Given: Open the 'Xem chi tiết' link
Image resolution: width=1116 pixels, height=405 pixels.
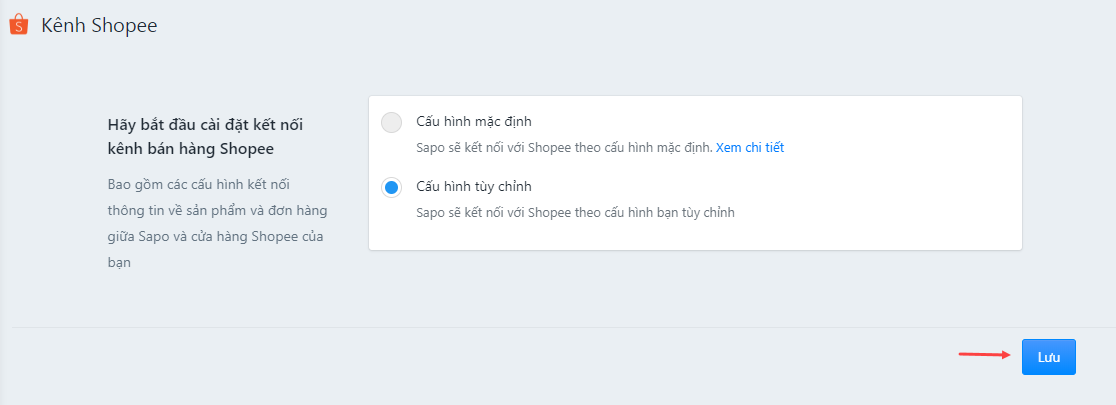Looking at the screenshot, I should (750, 148).
